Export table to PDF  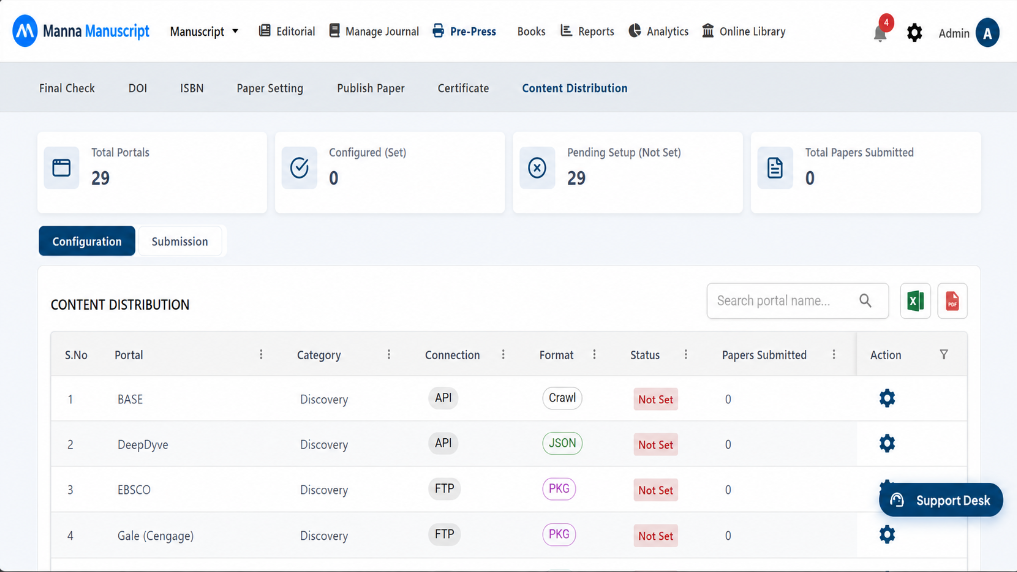point(952,301)
